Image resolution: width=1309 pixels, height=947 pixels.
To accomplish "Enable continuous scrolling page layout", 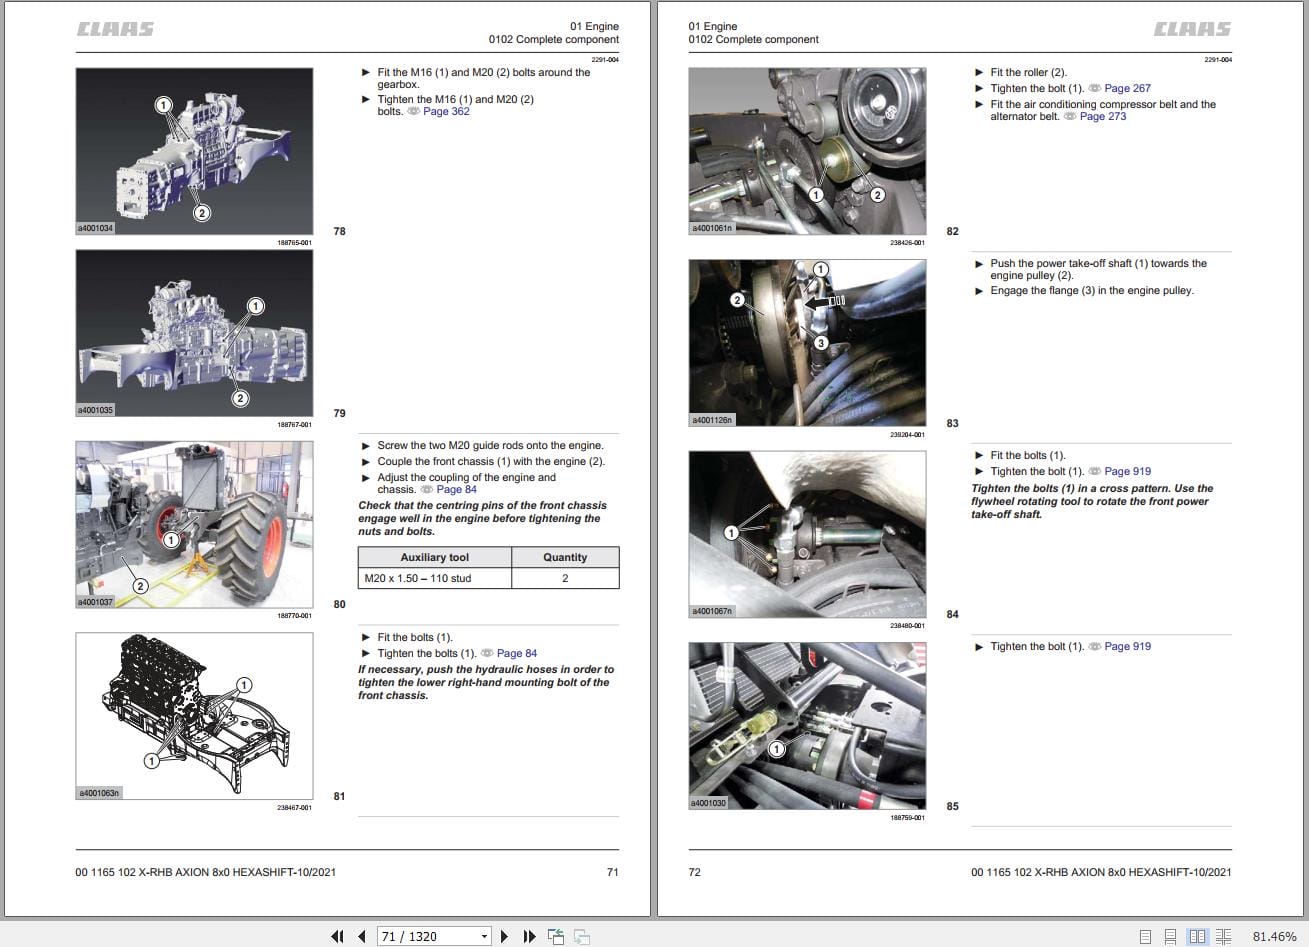I will 1170,936.
